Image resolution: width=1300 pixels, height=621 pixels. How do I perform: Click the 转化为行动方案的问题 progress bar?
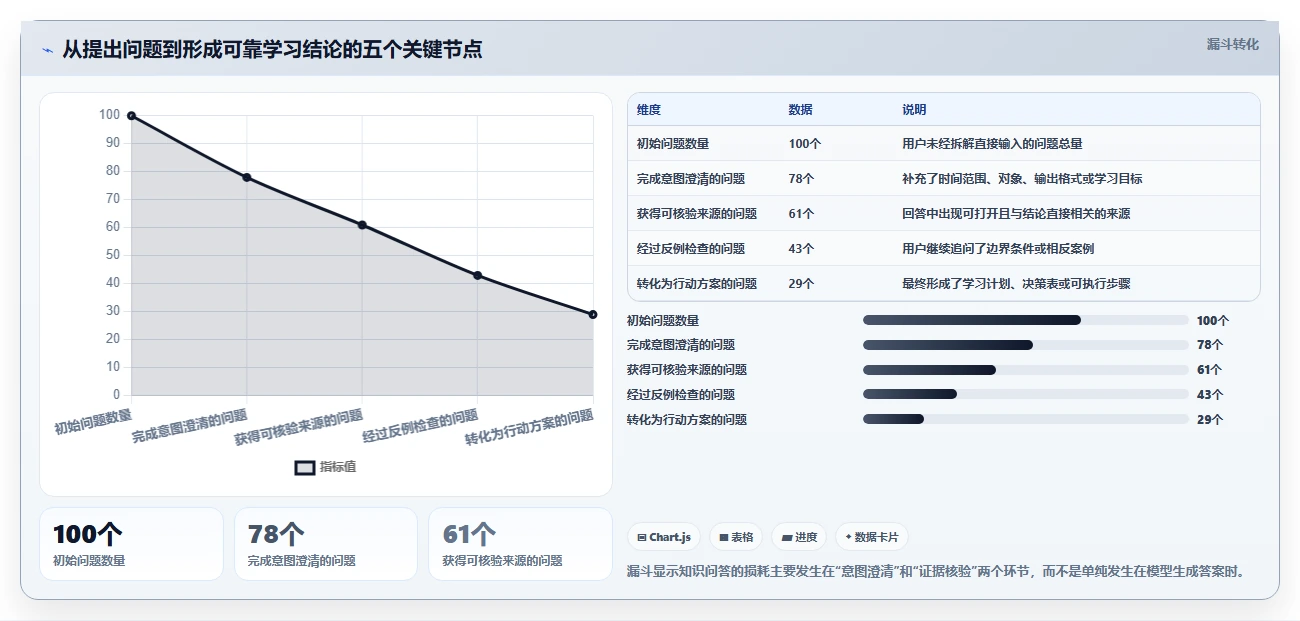(x=1025, y=420)
